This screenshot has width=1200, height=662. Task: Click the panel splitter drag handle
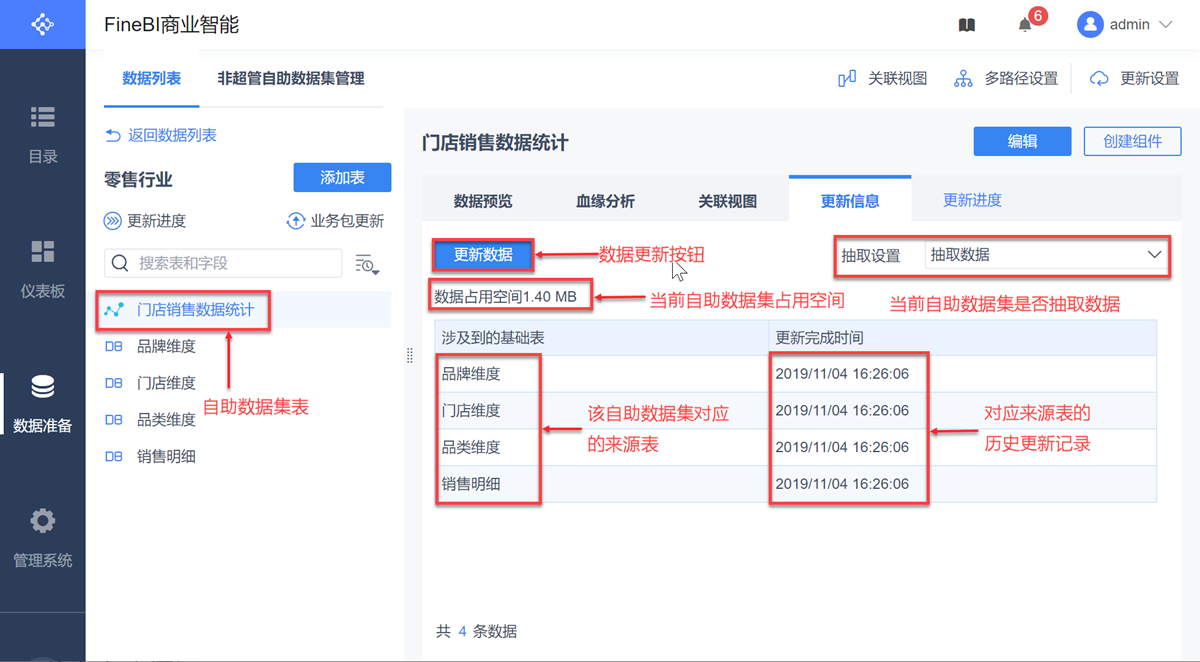coord(409,355)
